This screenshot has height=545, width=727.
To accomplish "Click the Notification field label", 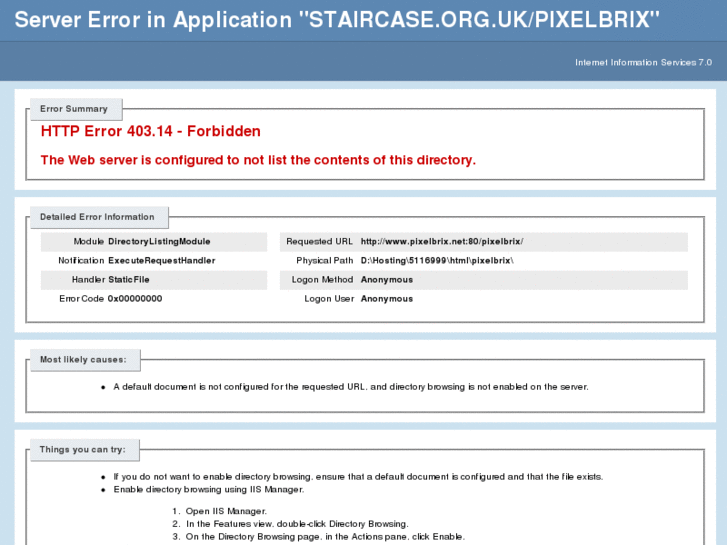I will click(81, 261).
